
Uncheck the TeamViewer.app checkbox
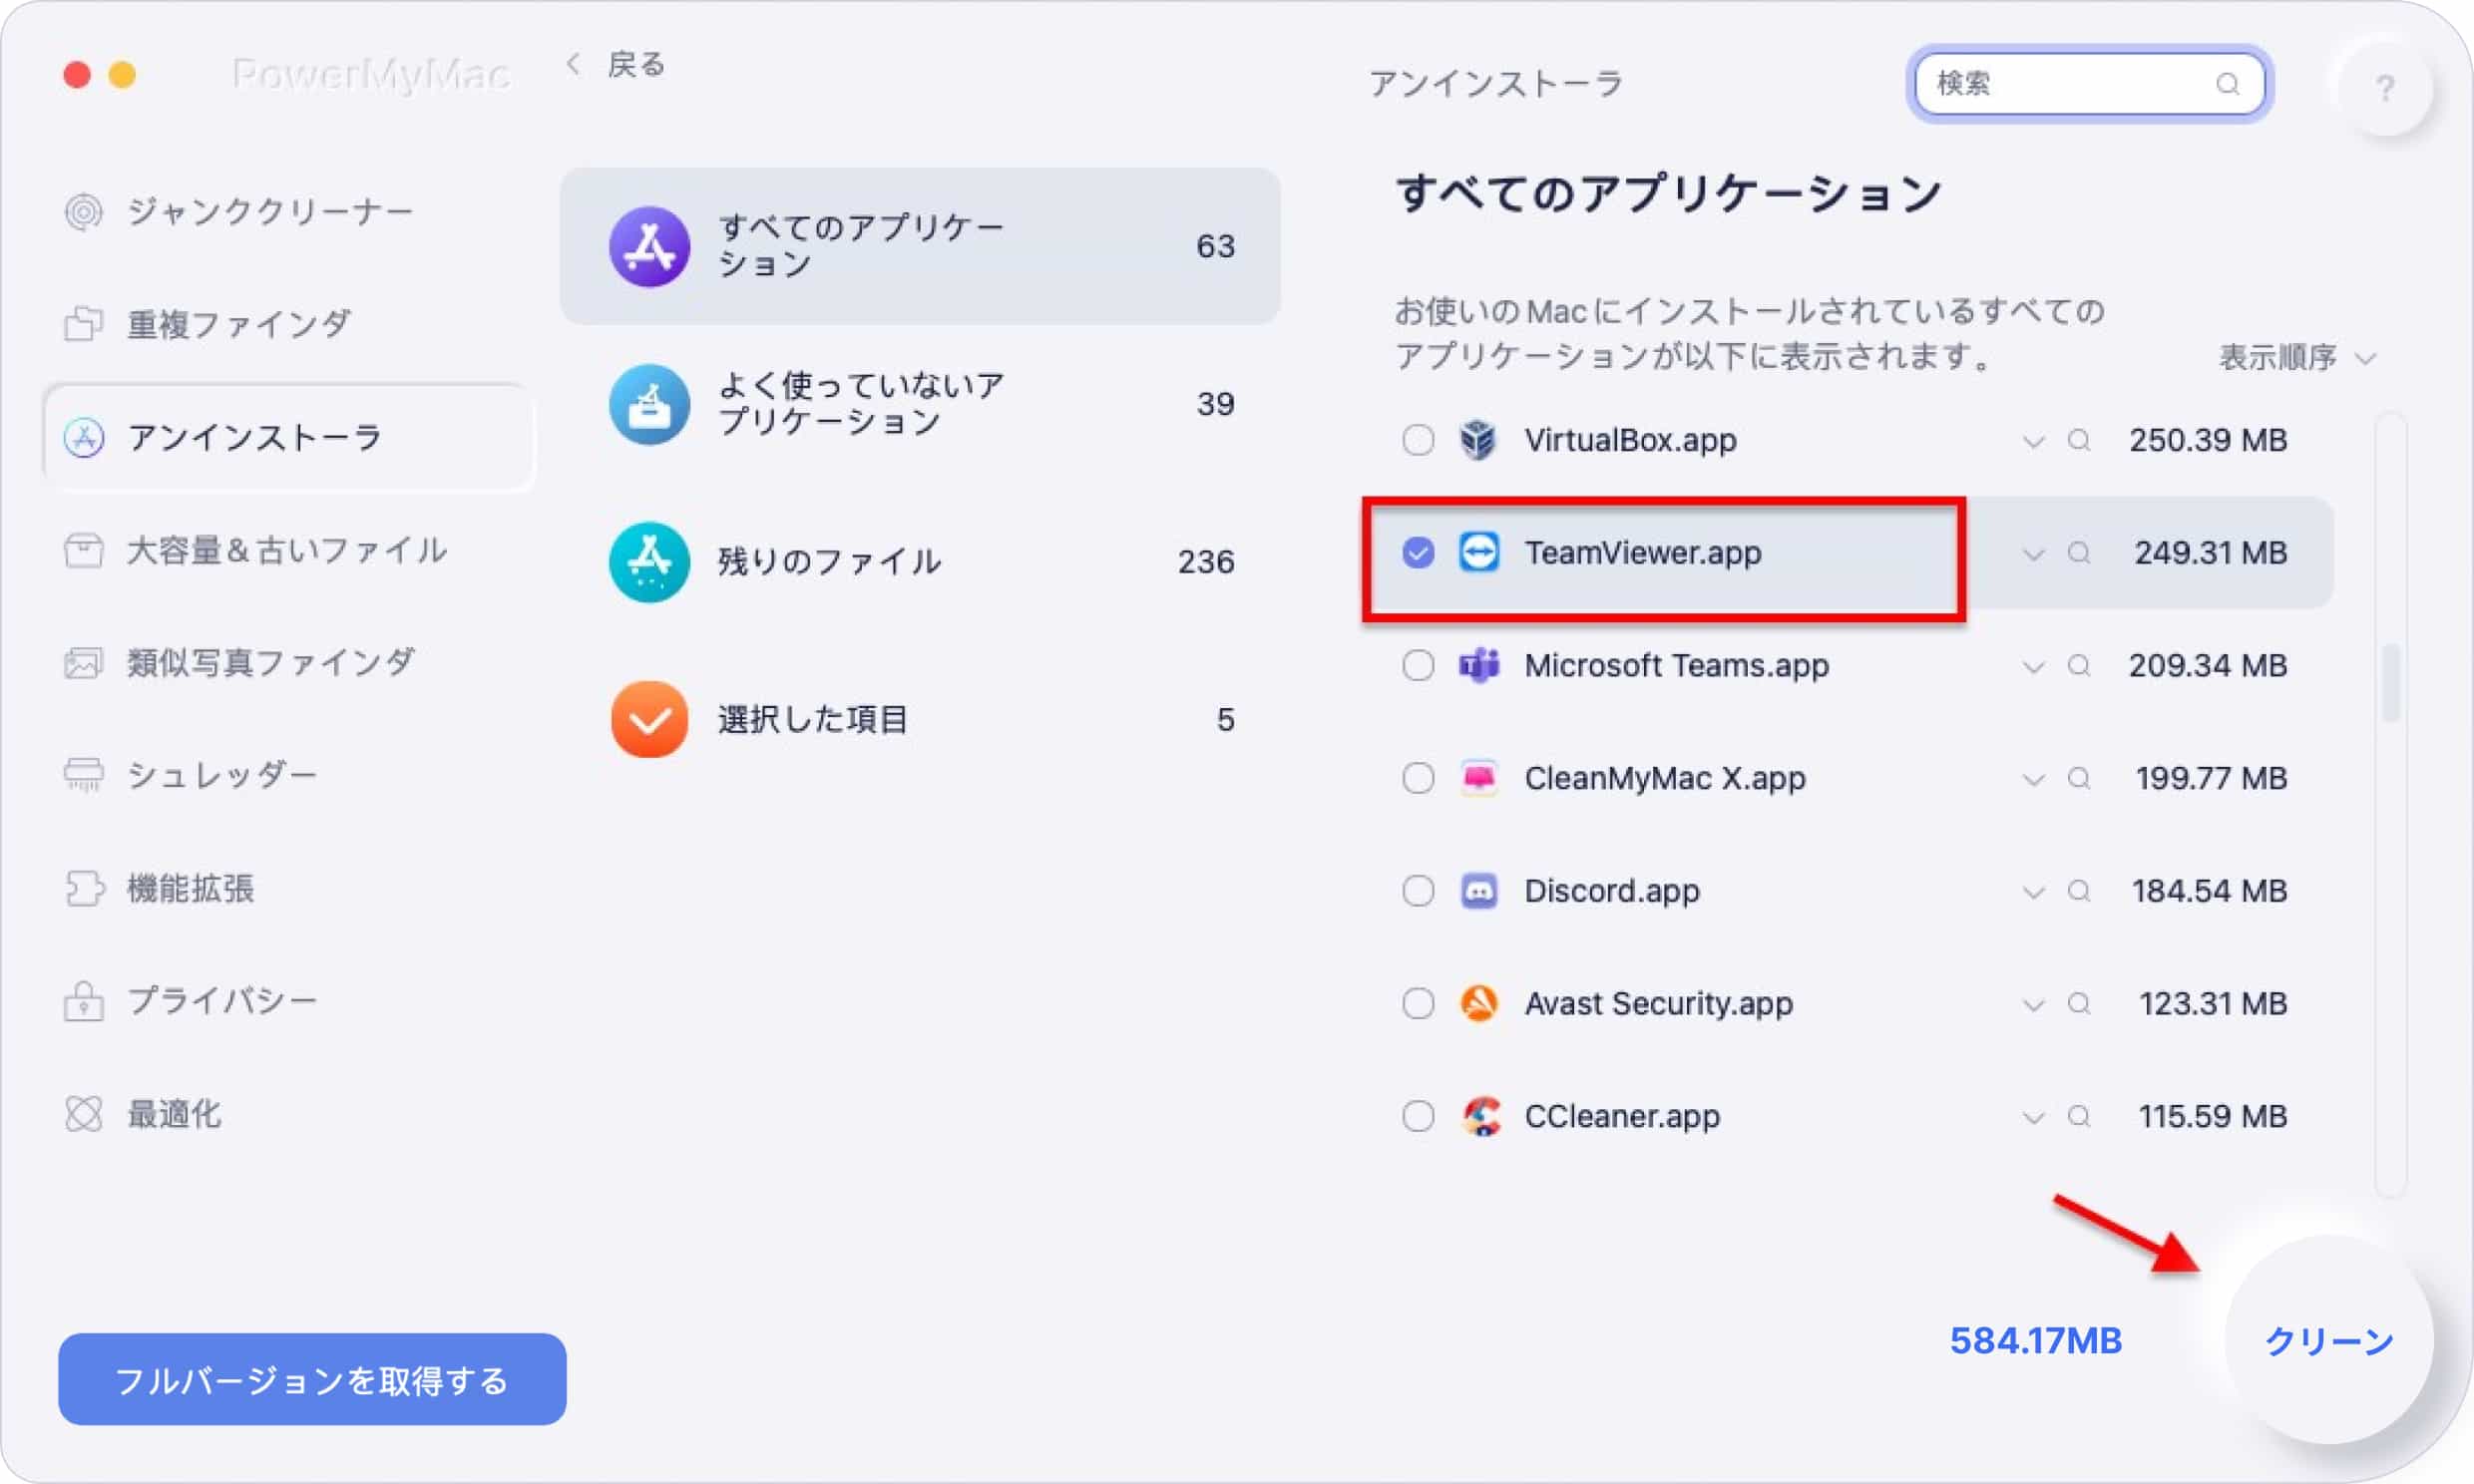[x=1417, y=552]
